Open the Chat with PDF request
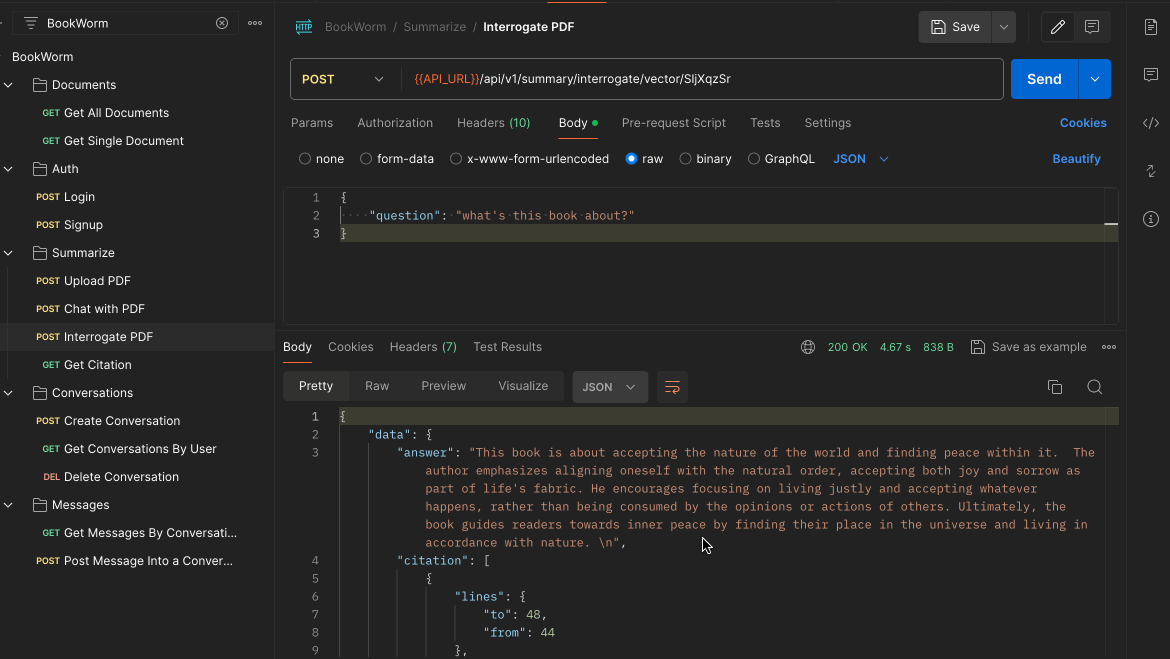1170x659 pixels. pos(104,309)
